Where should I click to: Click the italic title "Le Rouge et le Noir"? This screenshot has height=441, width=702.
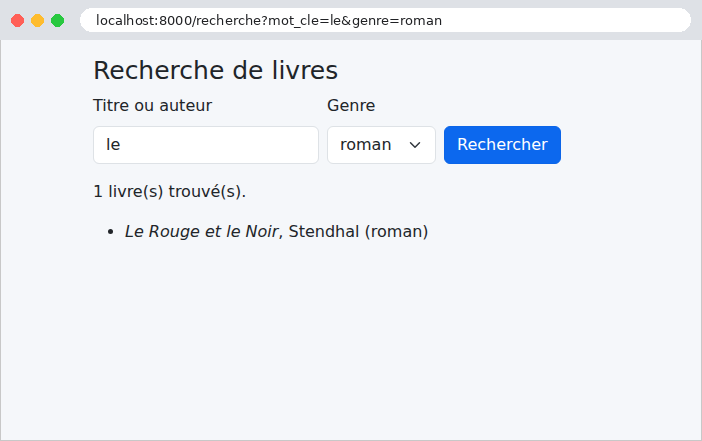coord(201,231)
